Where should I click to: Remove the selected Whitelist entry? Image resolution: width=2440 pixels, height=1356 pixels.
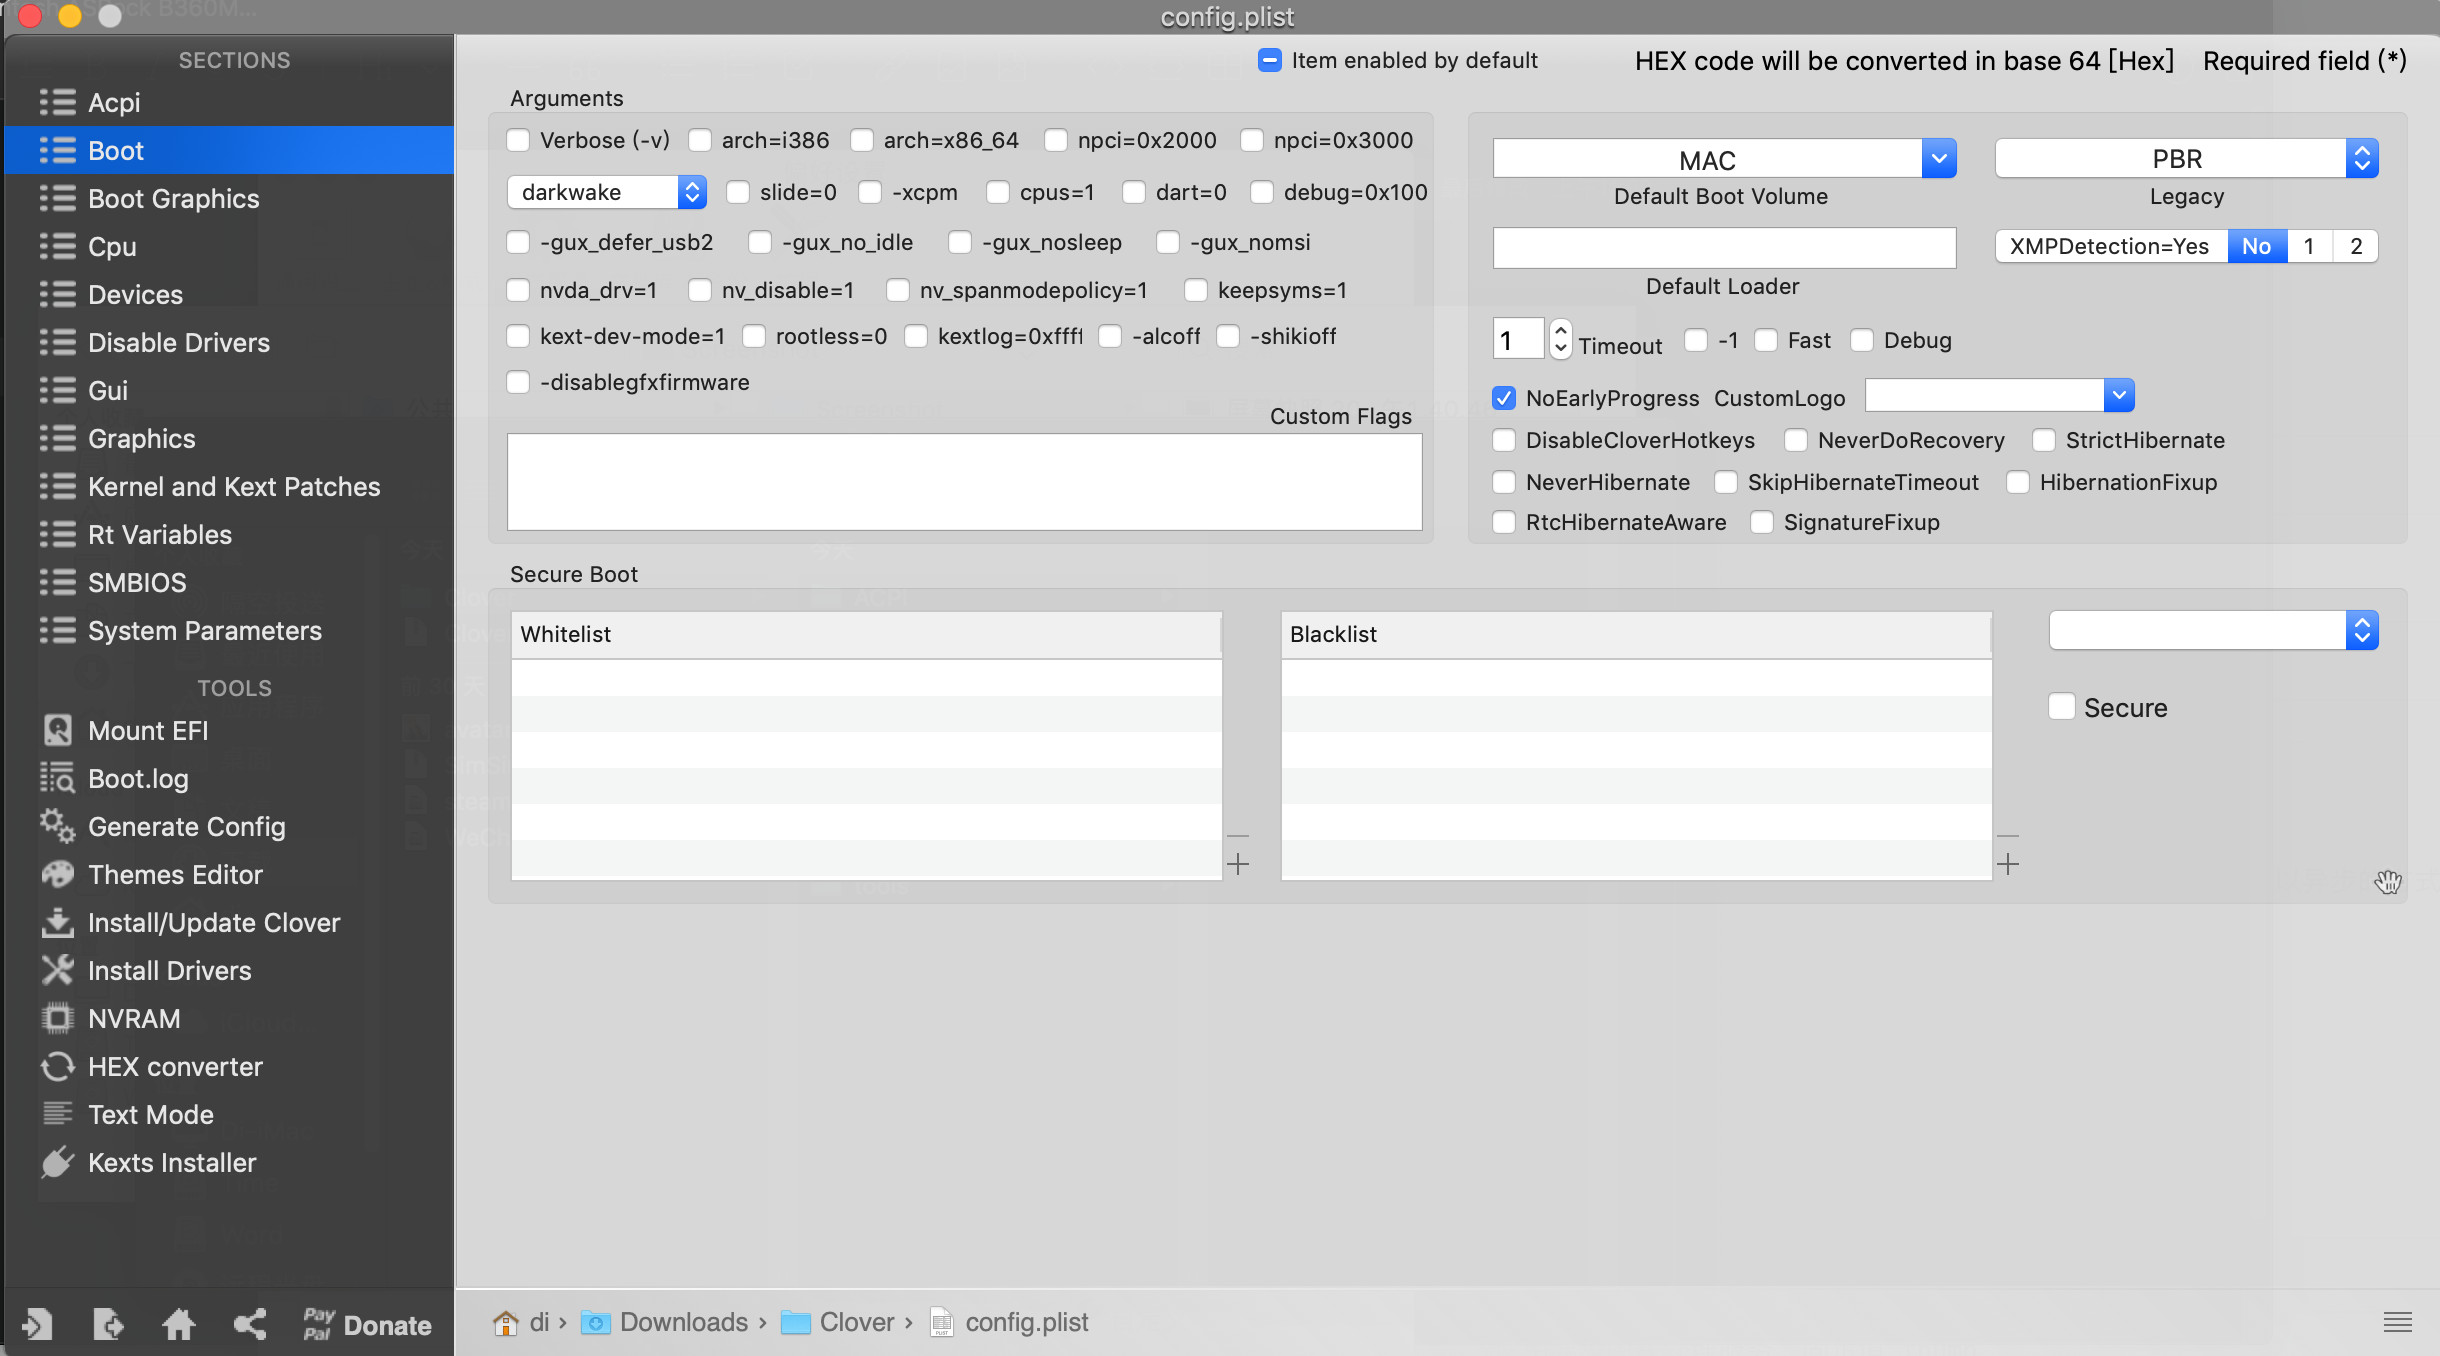pos(1238,836)
